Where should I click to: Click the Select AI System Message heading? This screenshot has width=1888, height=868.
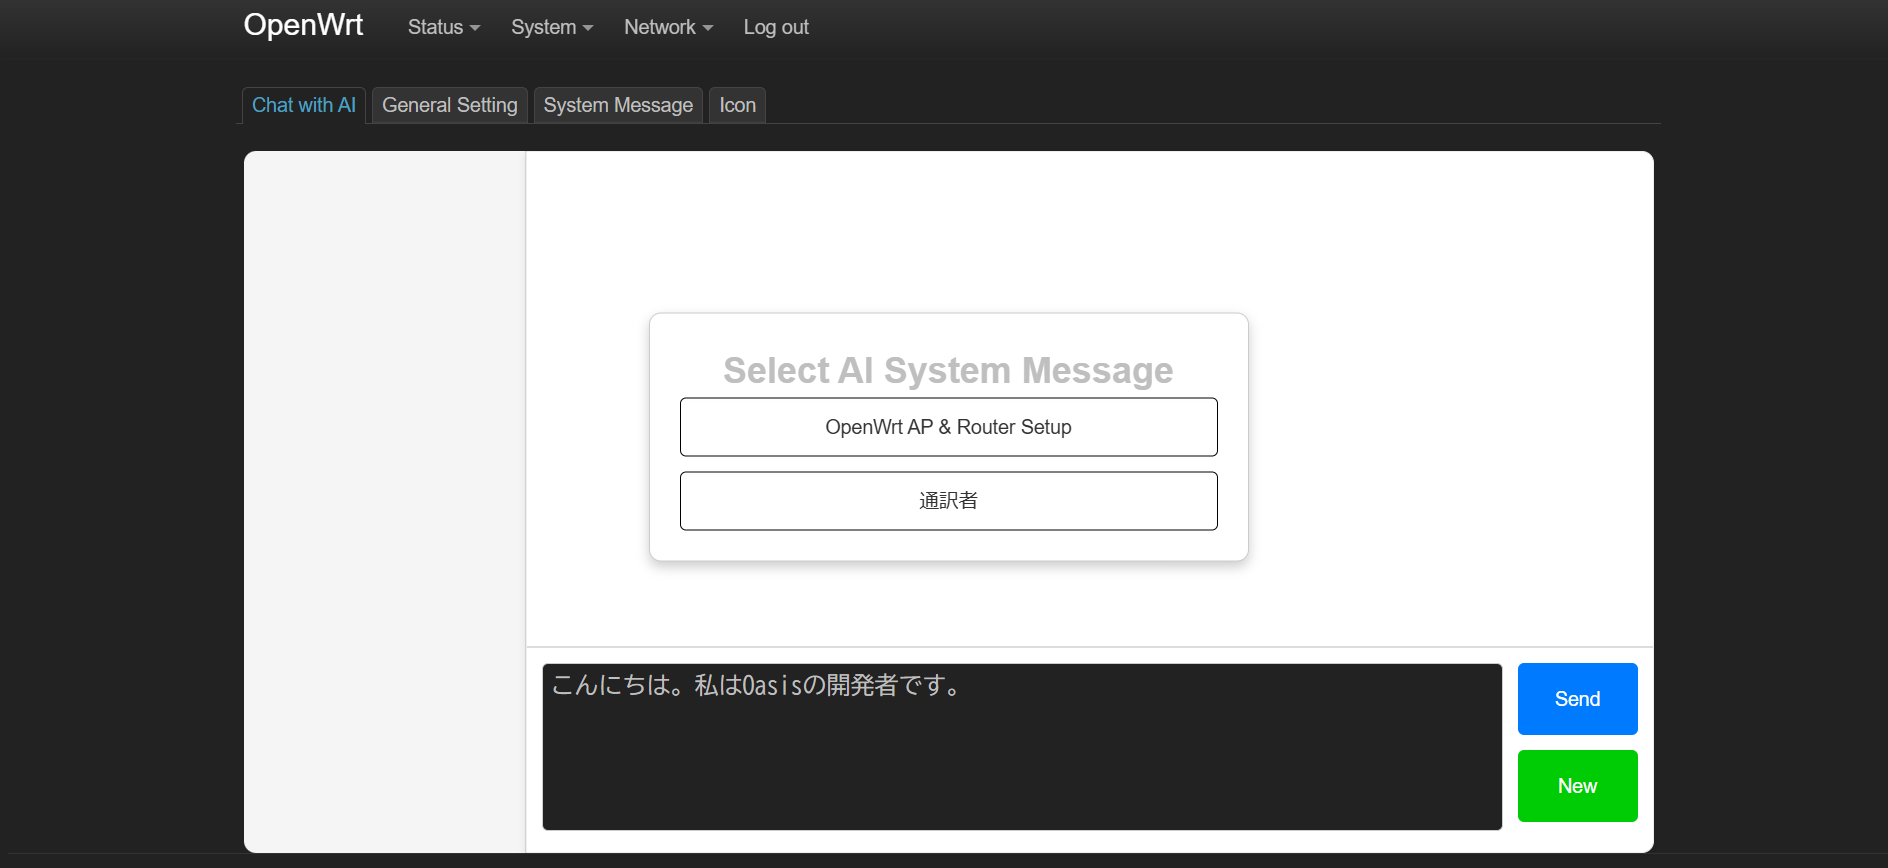[x=948, y=370]
